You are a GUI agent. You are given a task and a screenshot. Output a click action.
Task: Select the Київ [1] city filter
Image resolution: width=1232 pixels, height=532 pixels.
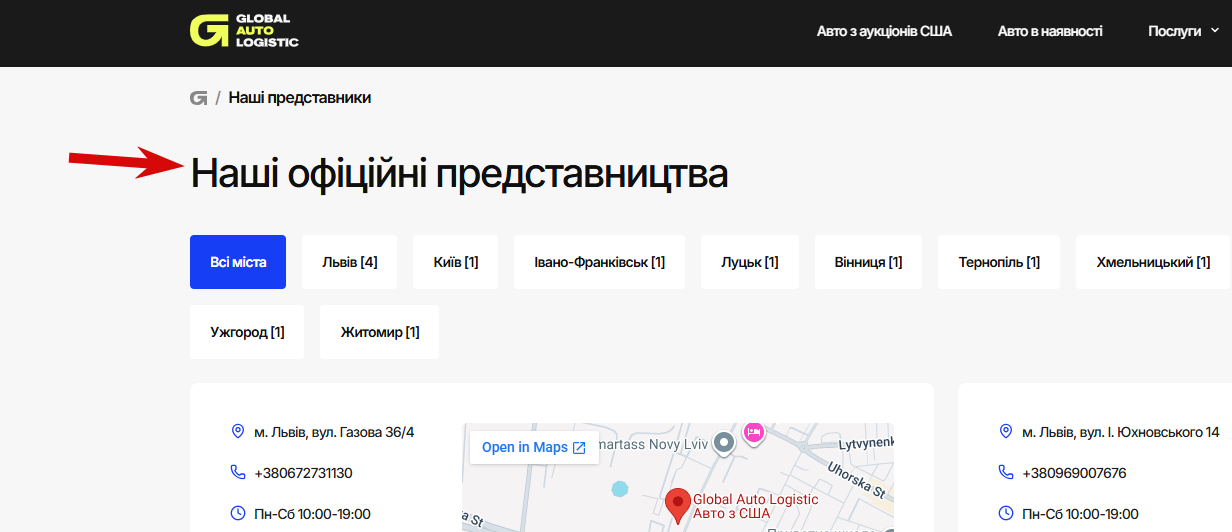[456, 262]
